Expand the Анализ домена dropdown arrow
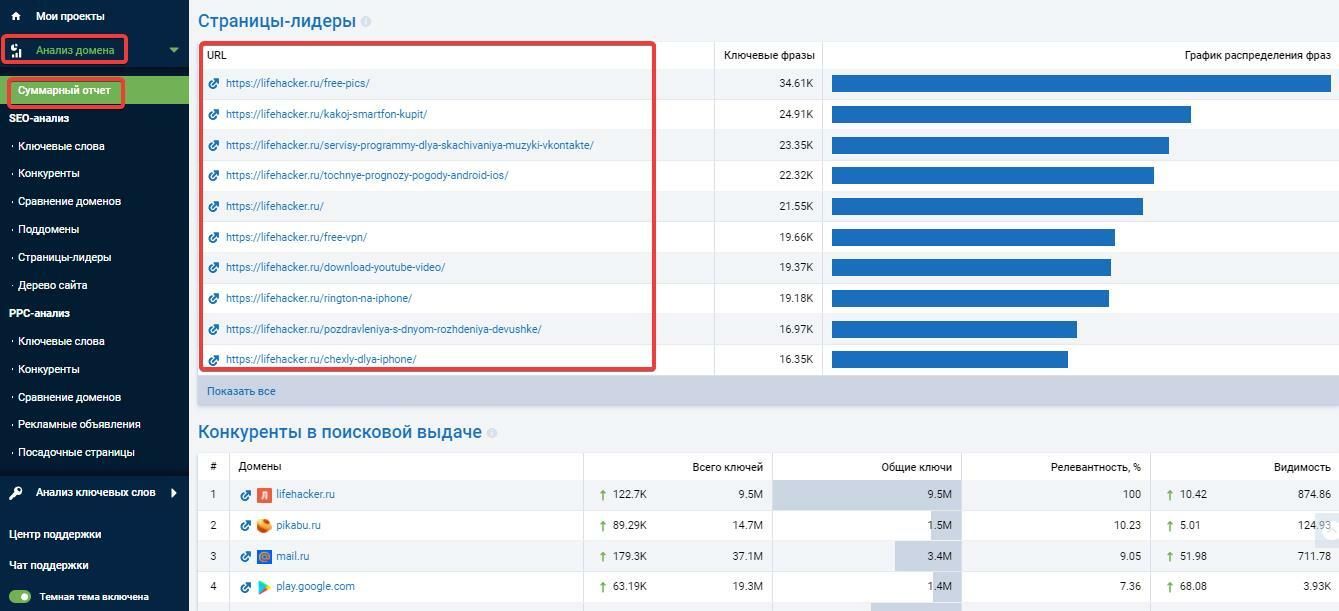 coord(174,50)
